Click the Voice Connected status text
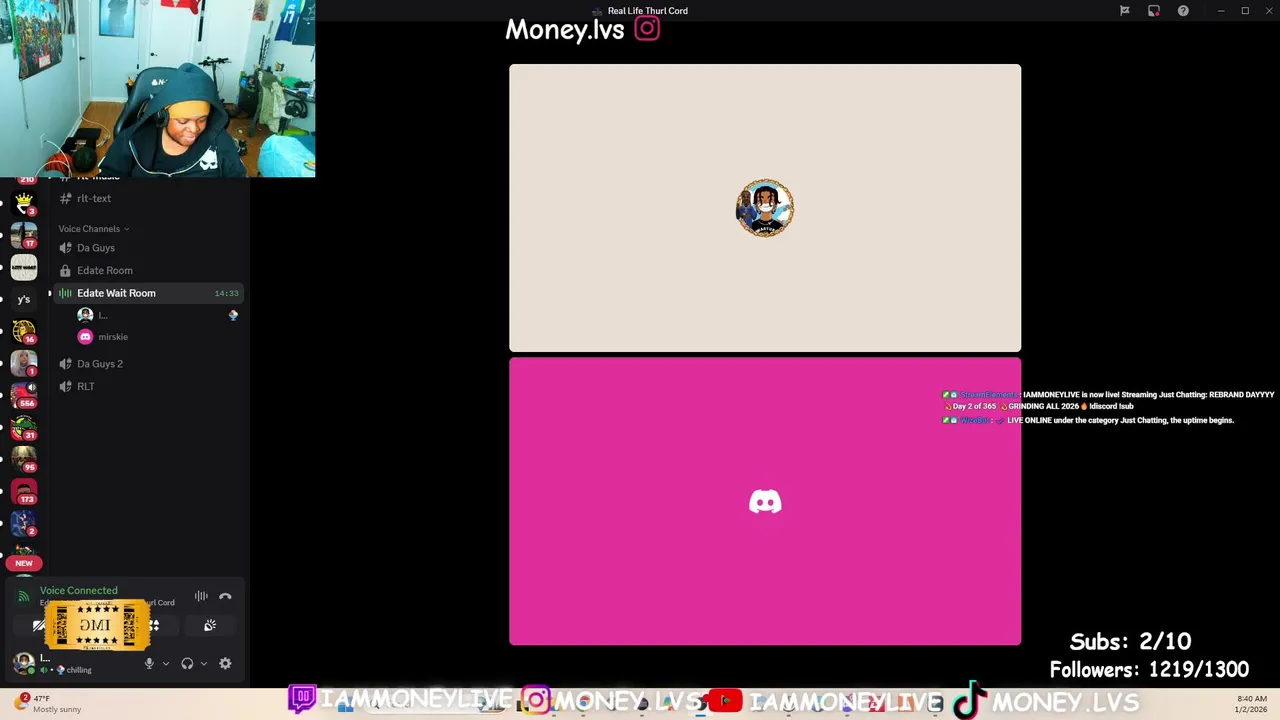The height and width of the screenshot is (720, 1280). [x=78, y=591]
